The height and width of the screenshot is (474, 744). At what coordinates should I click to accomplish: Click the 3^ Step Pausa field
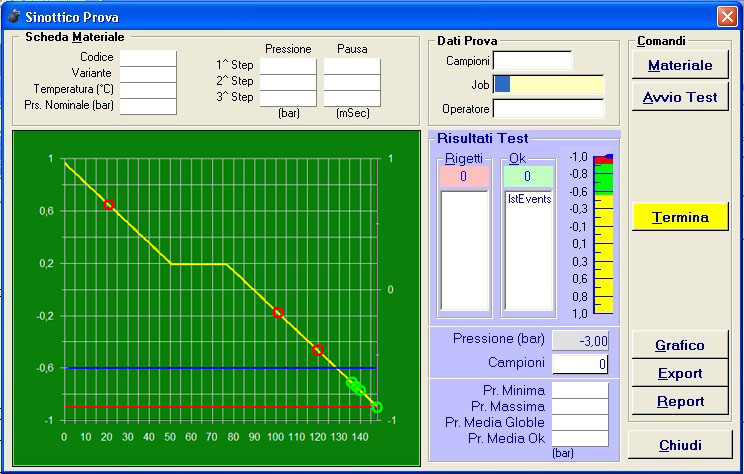[351, 98]
